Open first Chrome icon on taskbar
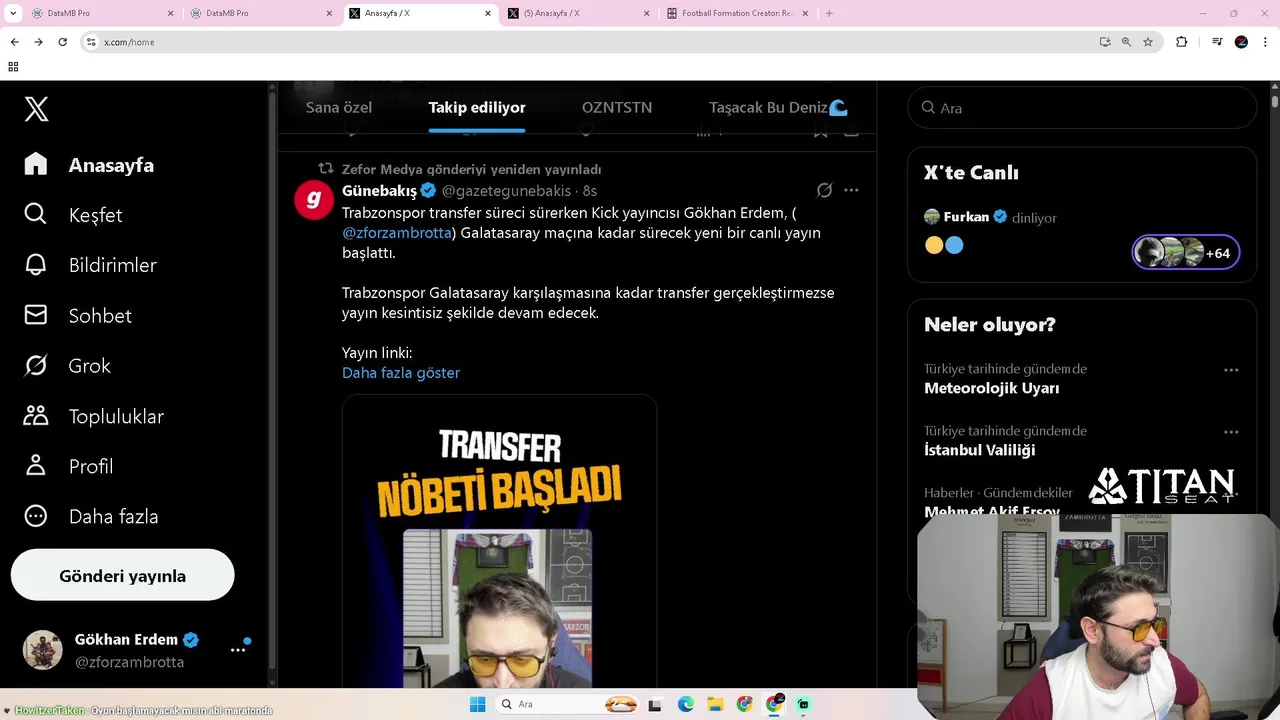 [744, 704]
